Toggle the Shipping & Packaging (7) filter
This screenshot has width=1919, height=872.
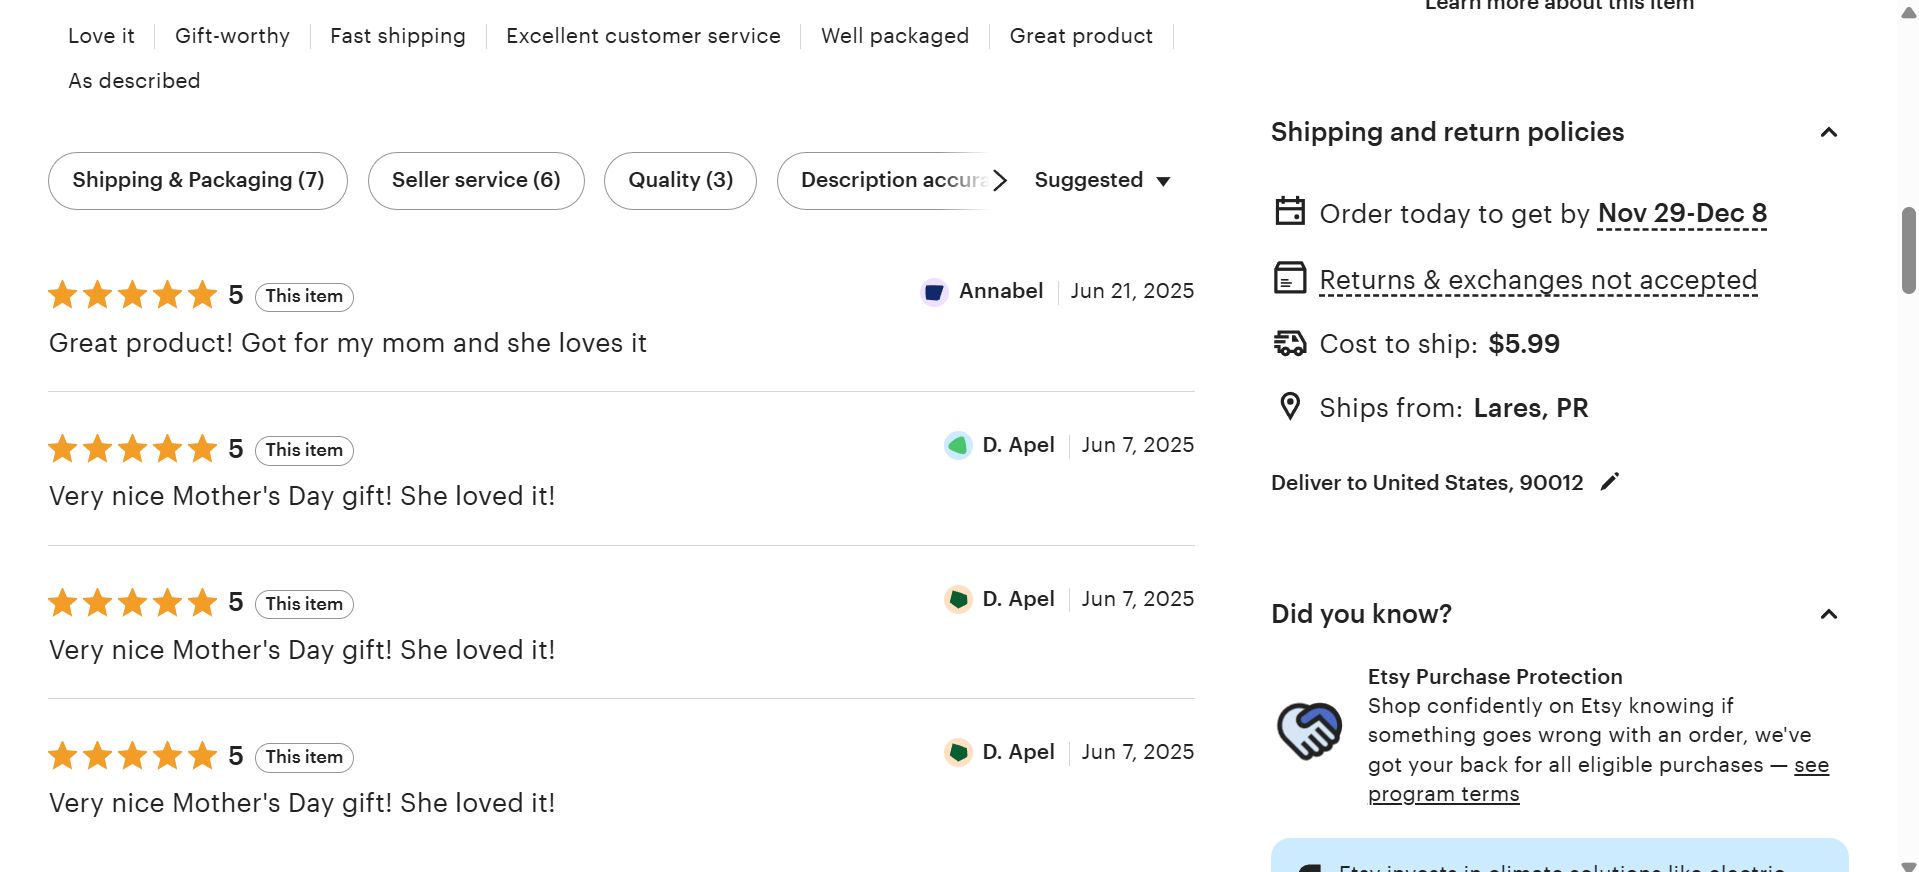198,181
